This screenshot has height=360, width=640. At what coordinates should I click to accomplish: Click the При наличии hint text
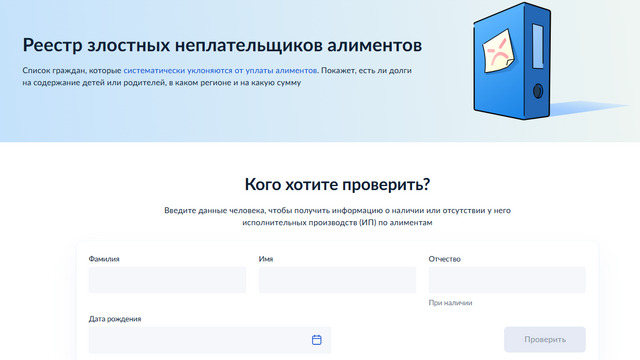[x=450, y=303]
